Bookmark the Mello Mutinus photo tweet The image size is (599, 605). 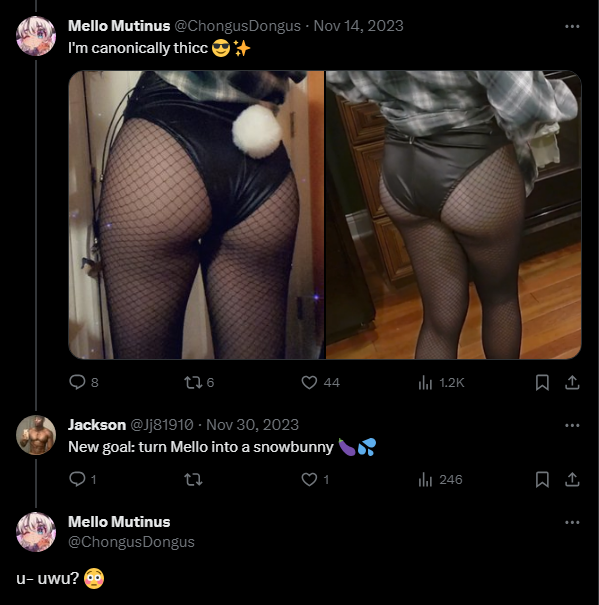click(x=542, y=382)
